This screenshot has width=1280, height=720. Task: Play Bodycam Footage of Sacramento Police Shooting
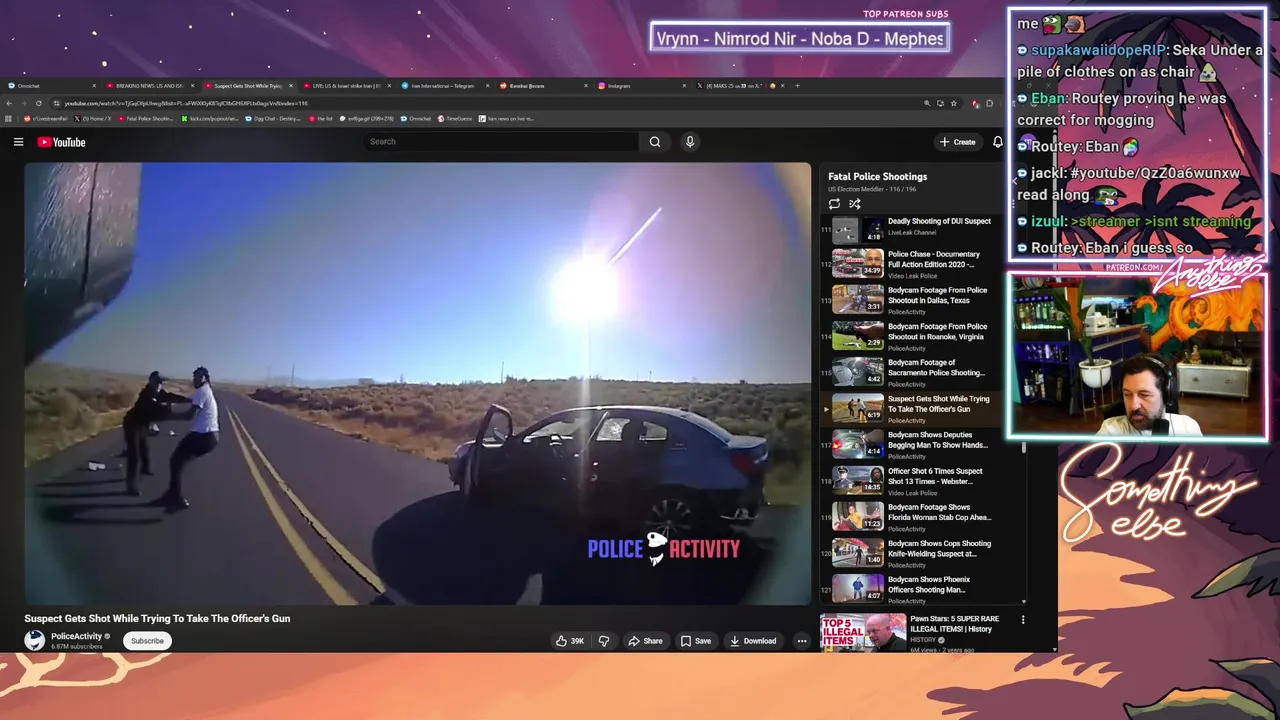pyautogui.click(x=925, y=372)
